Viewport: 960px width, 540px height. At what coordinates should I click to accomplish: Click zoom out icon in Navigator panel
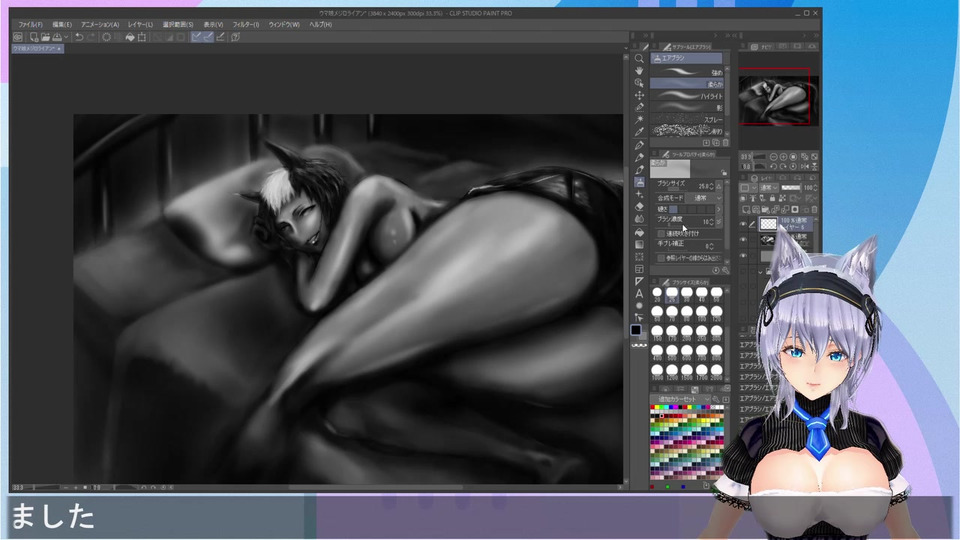(x=773, y=157)
